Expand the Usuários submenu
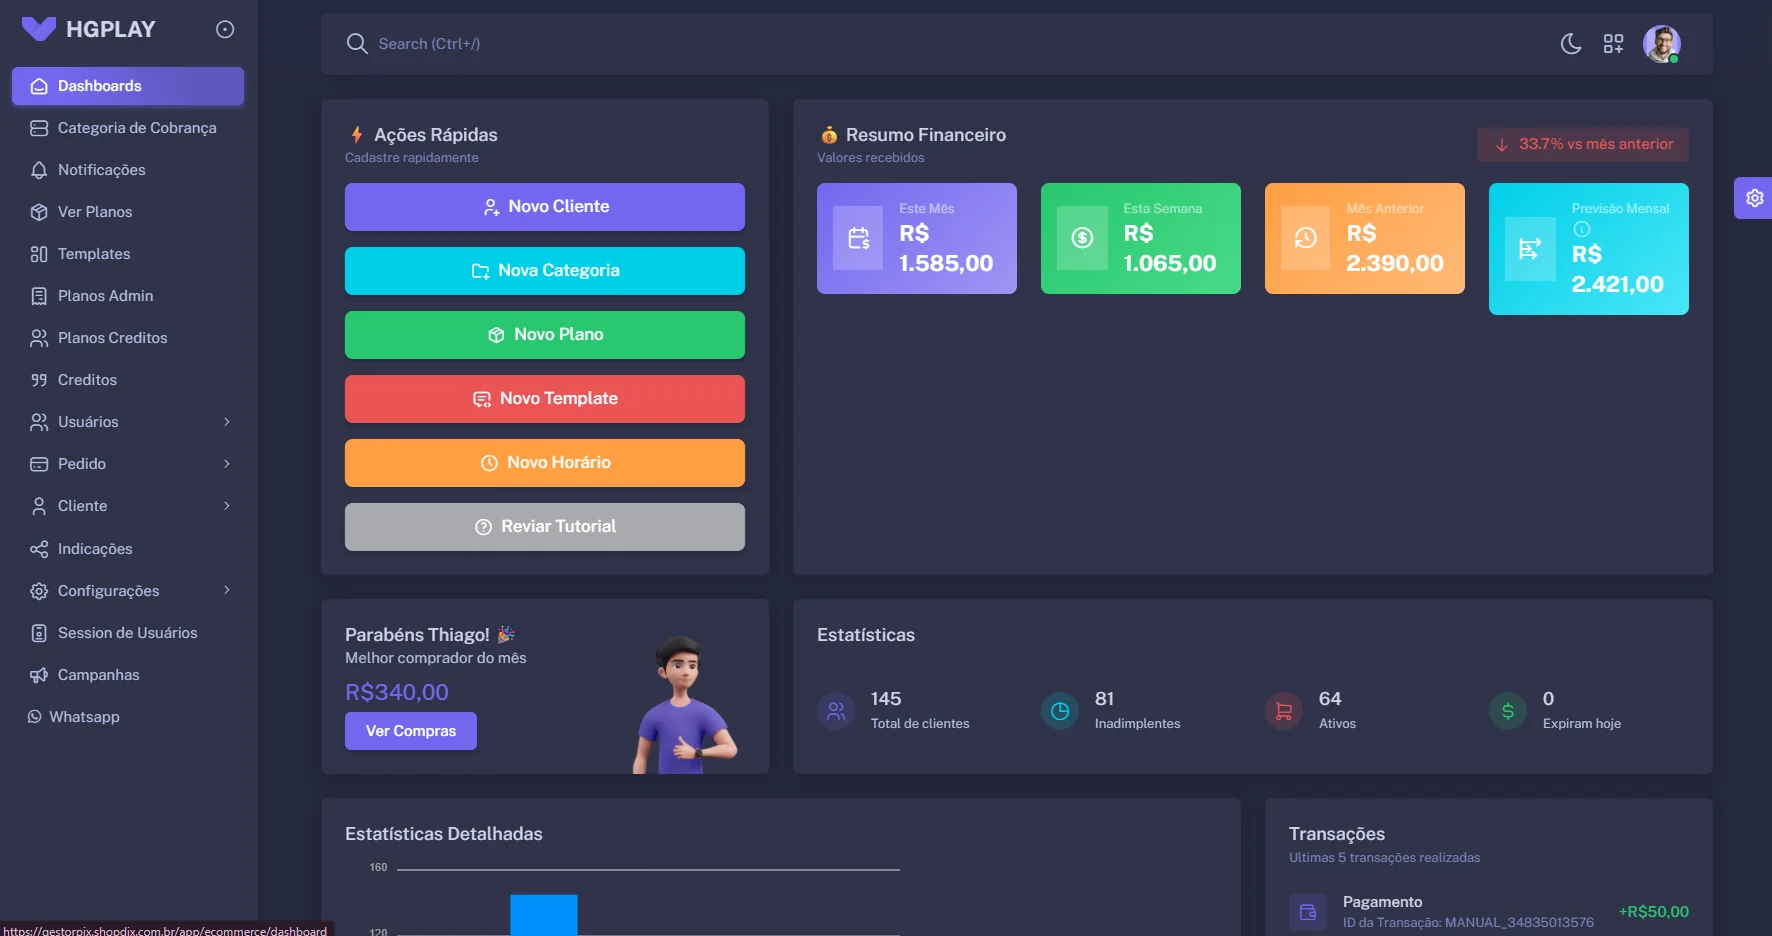1772x936 pixels. (128, 422)
